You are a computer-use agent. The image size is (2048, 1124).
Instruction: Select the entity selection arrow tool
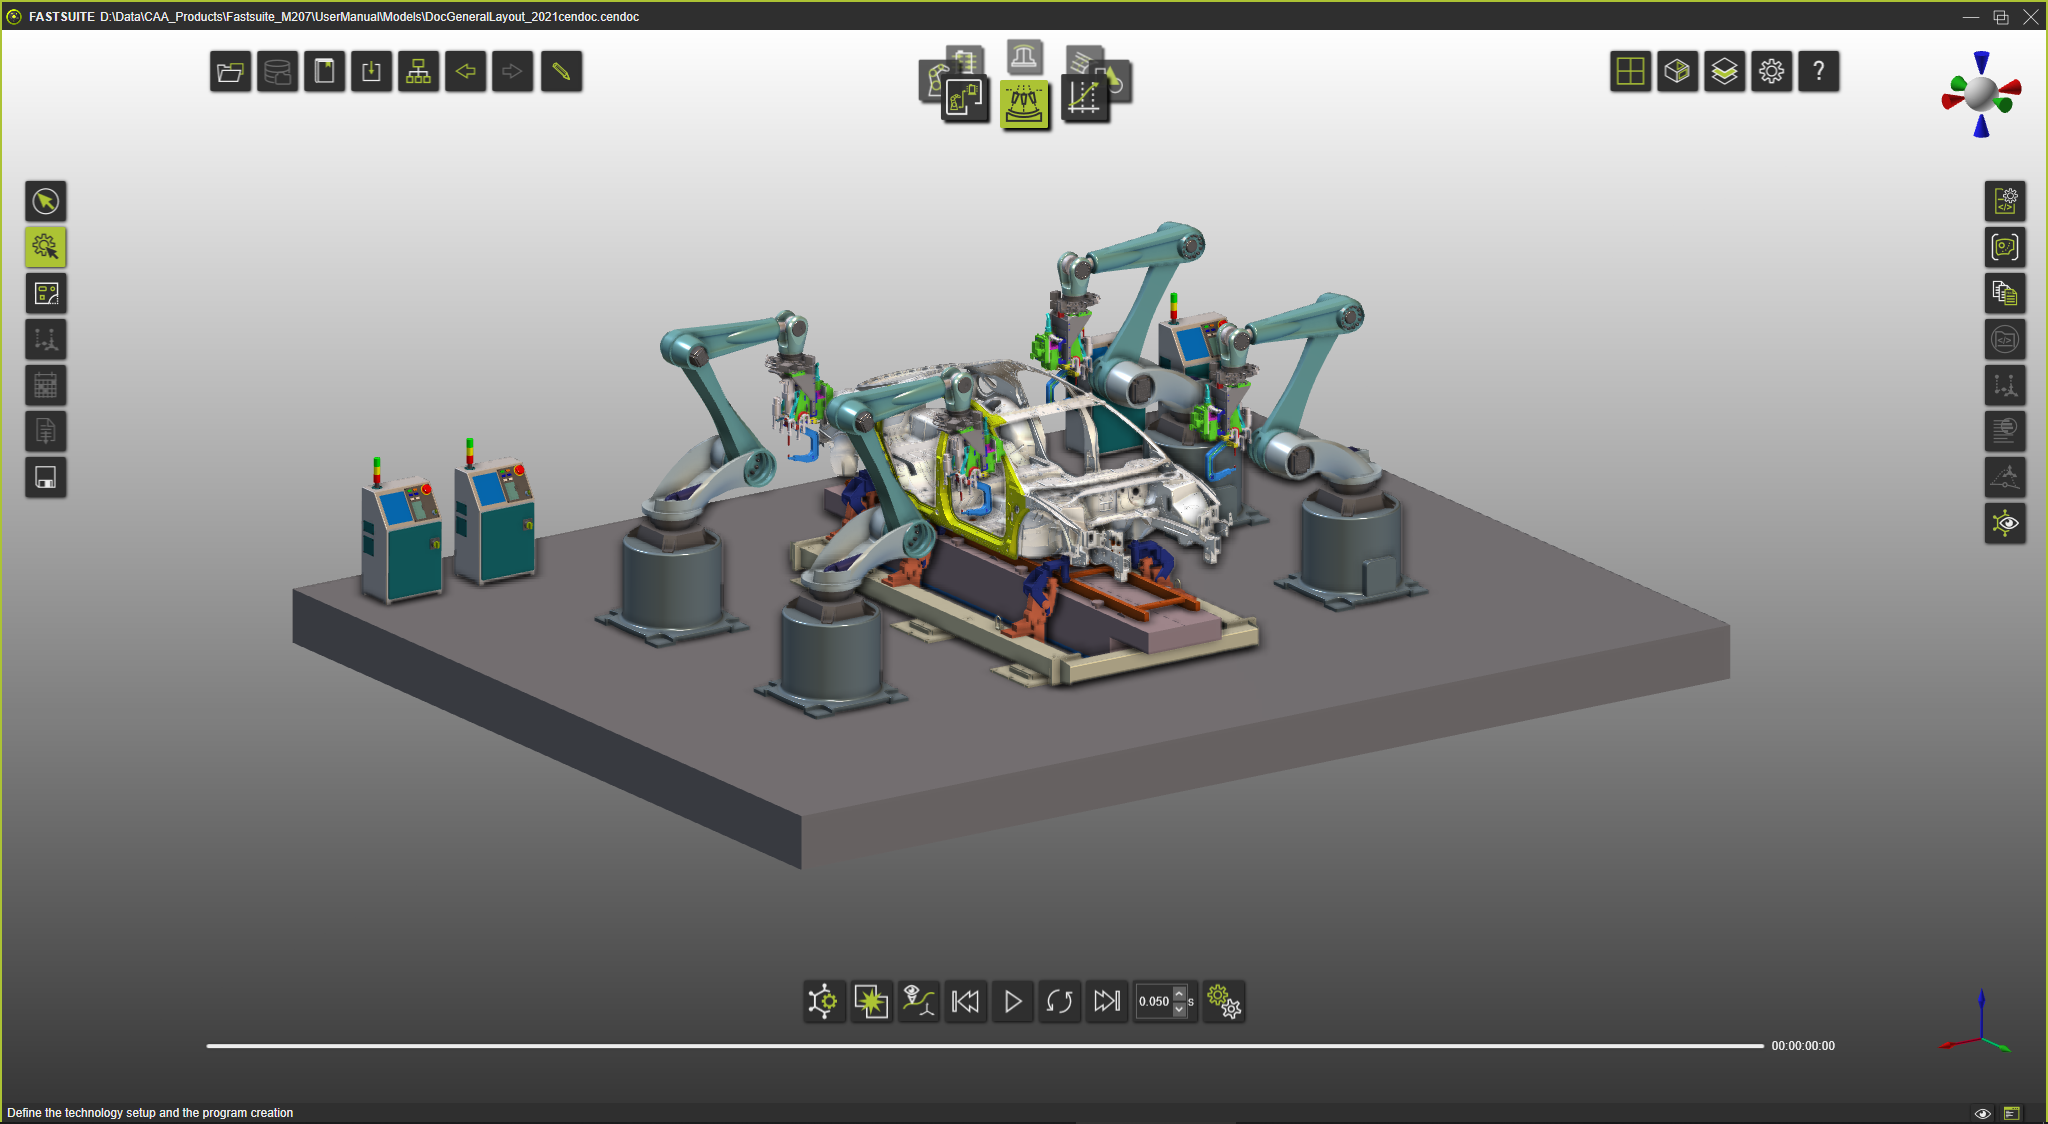[46, 202]
